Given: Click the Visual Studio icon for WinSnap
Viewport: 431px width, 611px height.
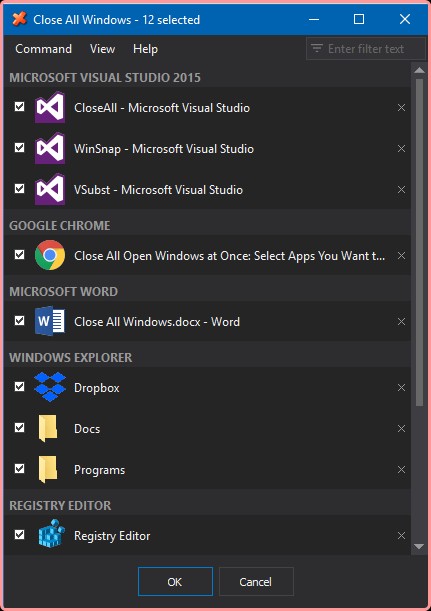Looking at the screenshot, I should 49,148.
